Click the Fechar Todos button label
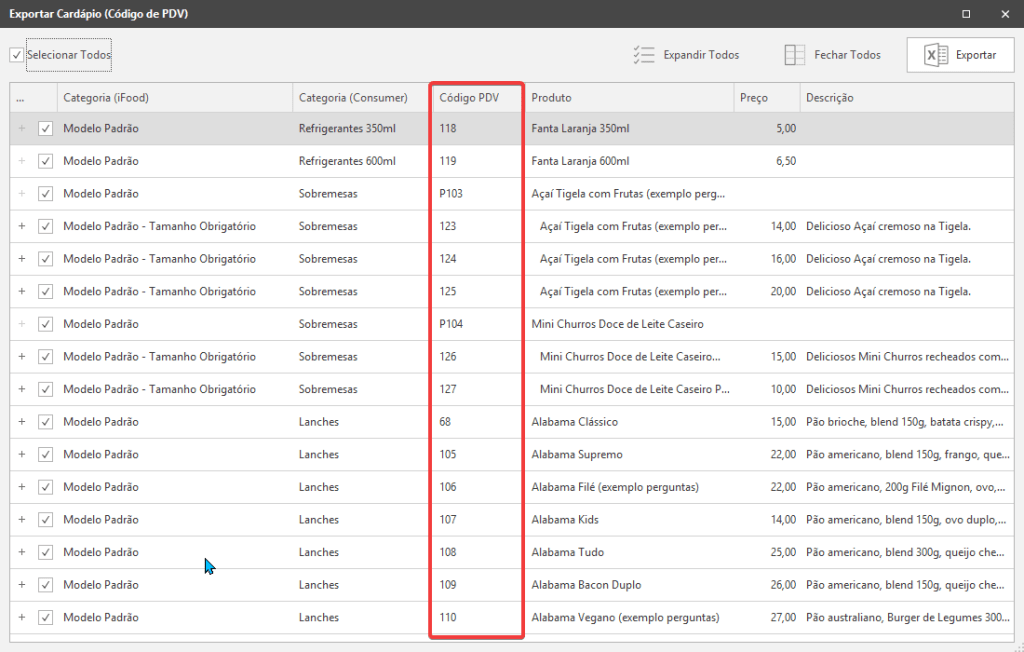This screenshot has height=652, width=1024. tap(847, 55)
